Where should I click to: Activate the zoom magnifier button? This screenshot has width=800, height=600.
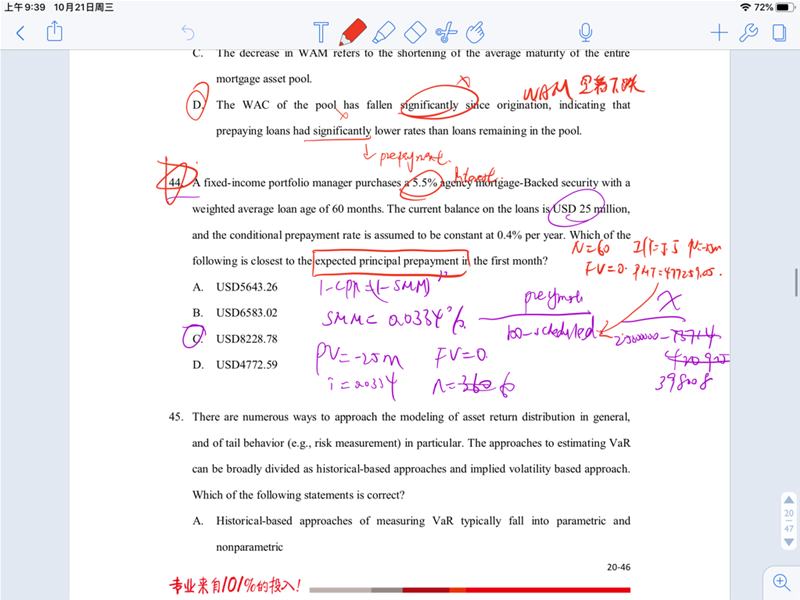[x=781, y=582]
